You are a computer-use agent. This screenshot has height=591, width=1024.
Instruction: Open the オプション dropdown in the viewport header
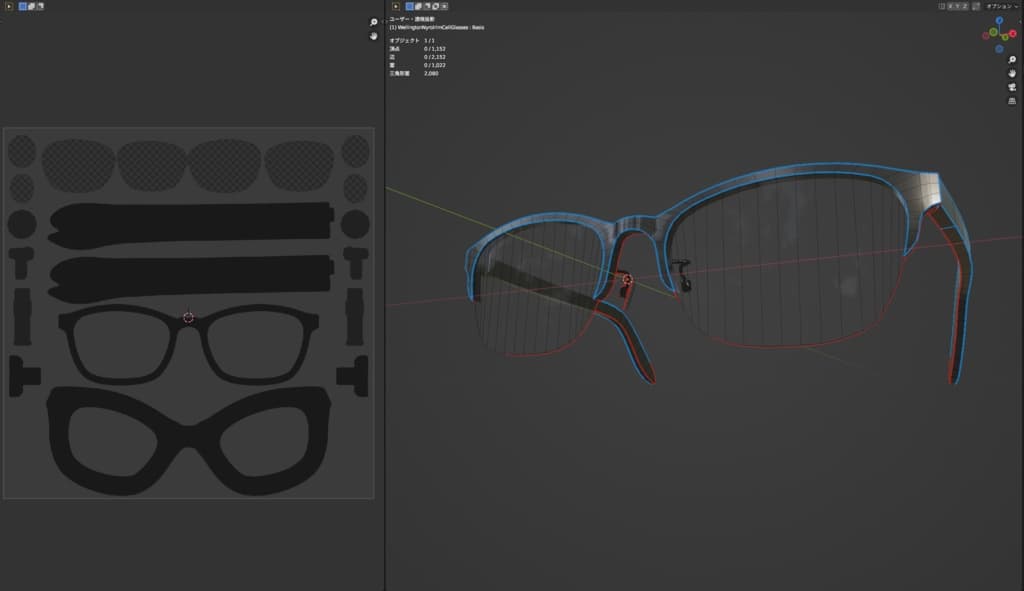click(1000, 6)
